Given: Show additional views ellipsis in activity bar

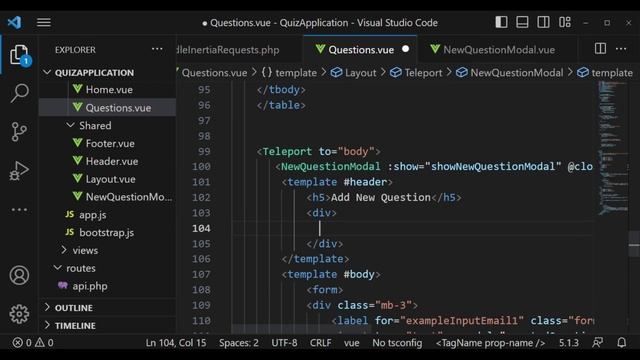Looking at the screenshot, I should click(19, 209).
